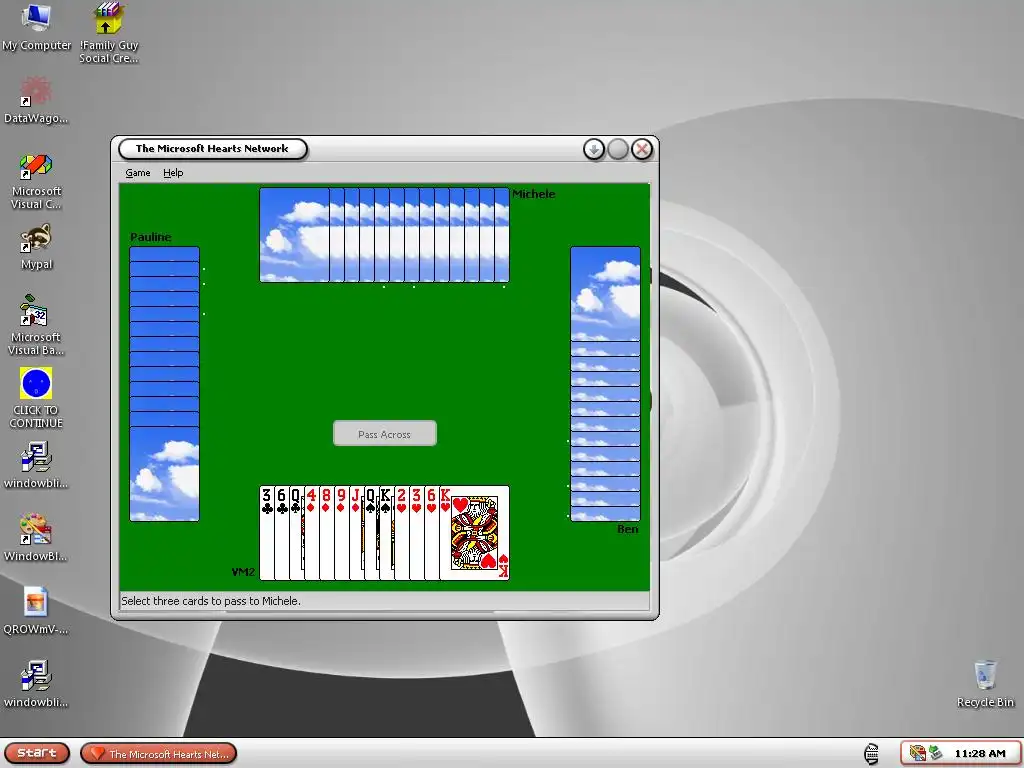Open the Start menu
The width and height of the screenshot is (1024, 768).
[x=36, y=753]
